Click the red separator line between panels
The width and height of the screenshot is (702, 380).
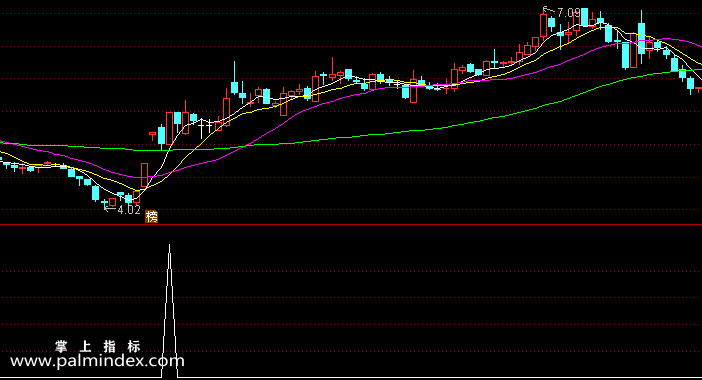coord(351,224)
